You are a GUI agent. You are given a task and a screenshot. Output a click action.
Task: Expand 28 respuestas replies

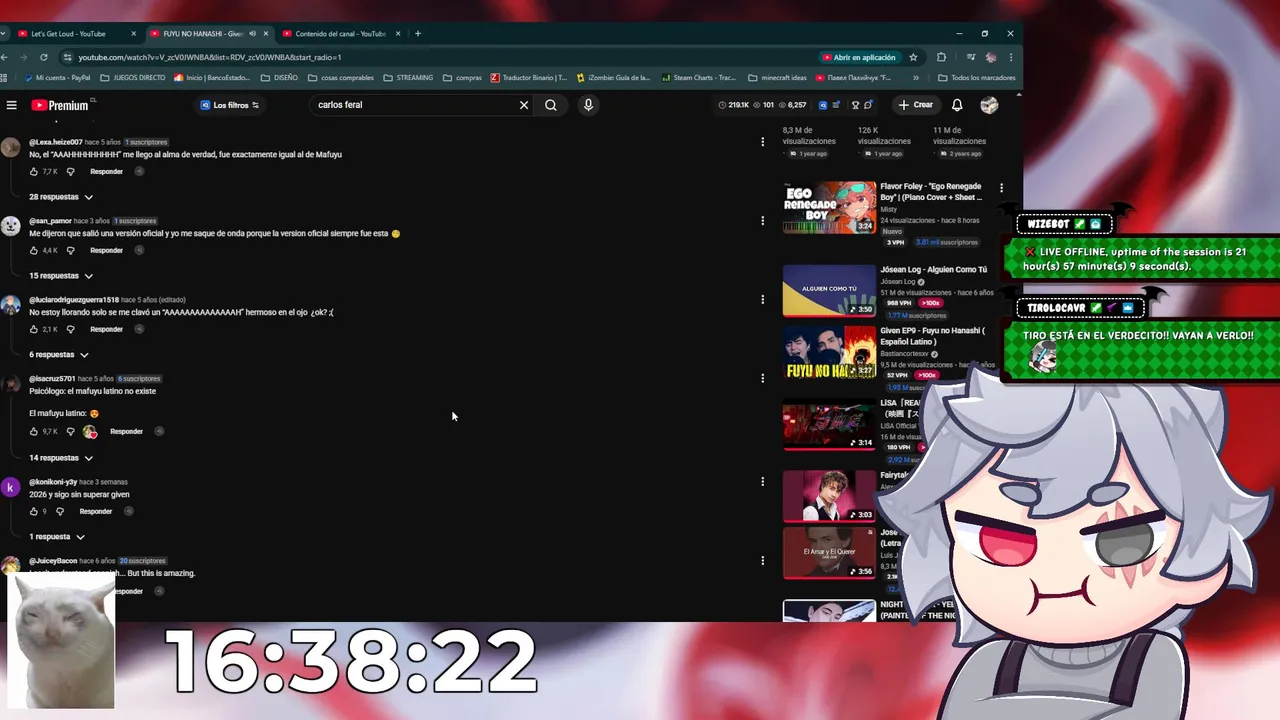[x=60, y=197]
